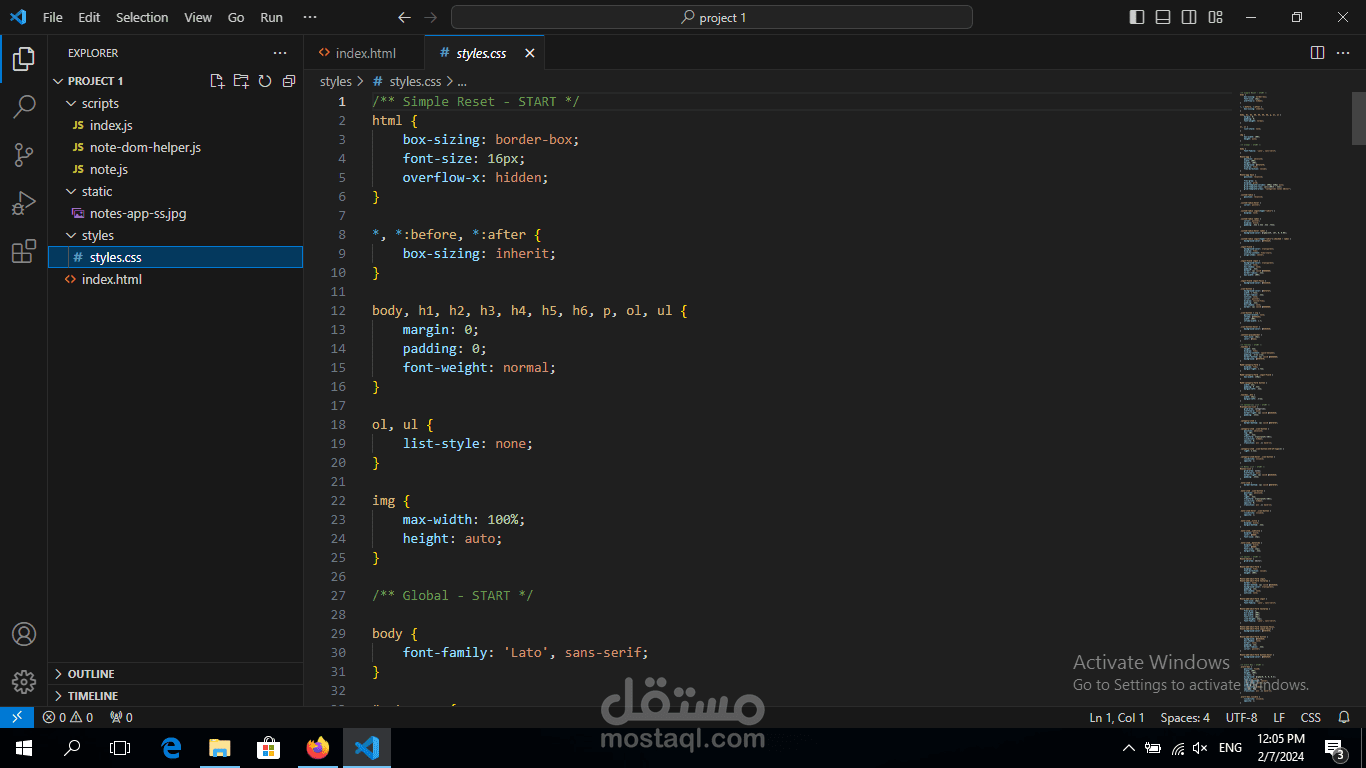Screen dimensions: 1366x768
Task: Open the Edit menu
Action: (x=89, y=17)
